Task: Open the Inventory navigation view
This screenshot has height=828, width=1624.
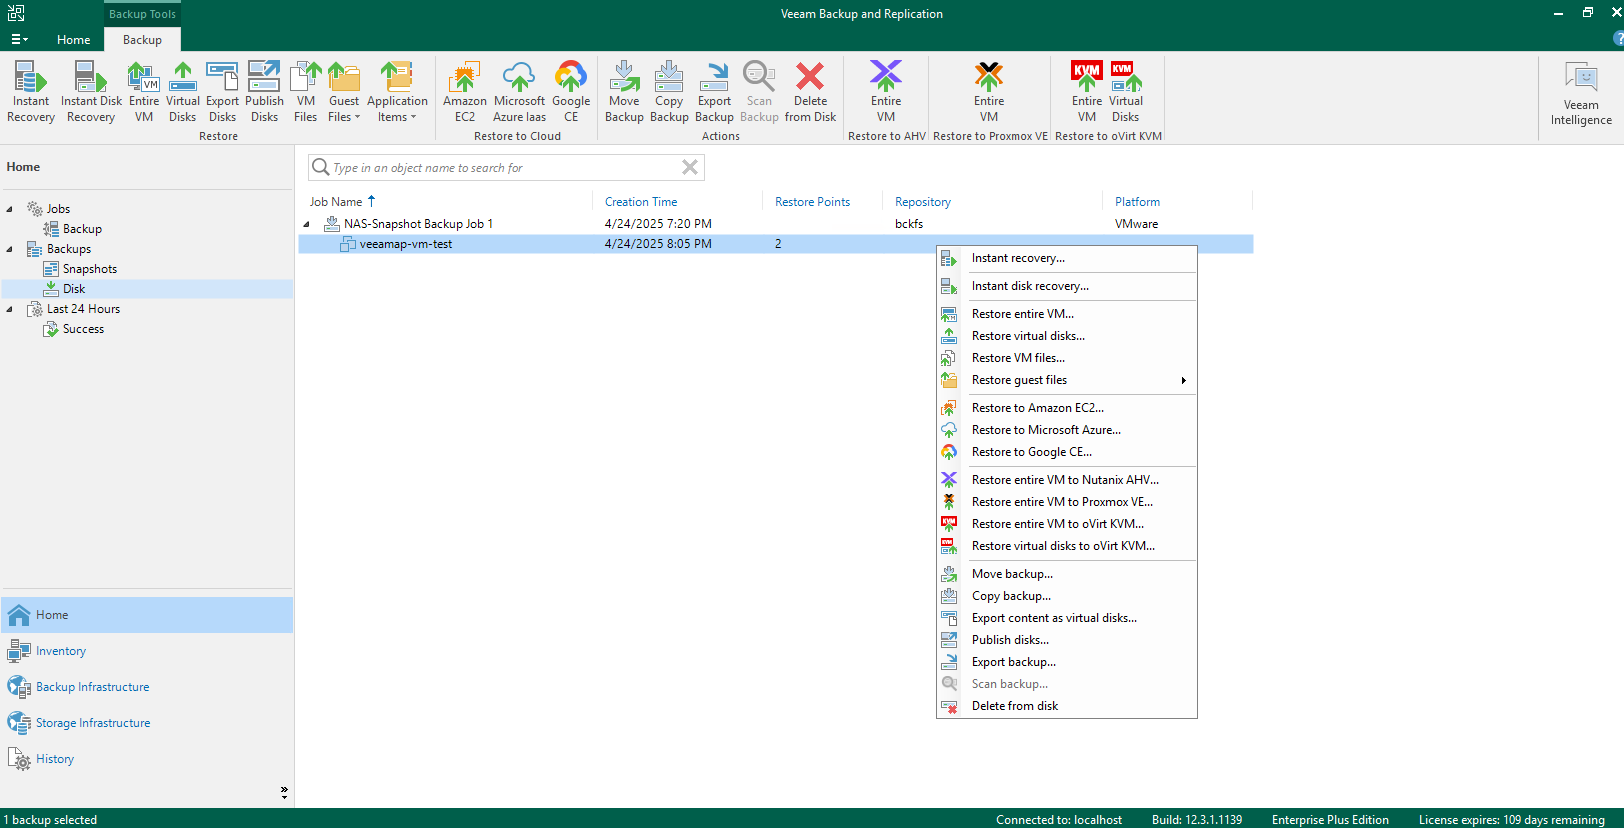Action: point(147,651)
